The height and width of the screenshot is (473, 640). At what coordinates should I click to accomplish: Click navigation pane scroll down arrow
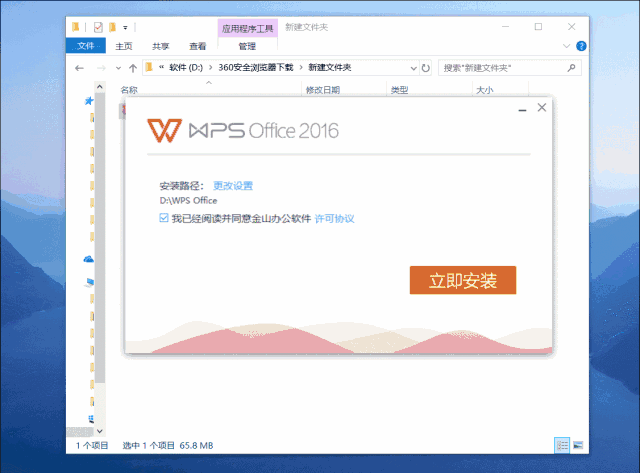tap(100, 431)
